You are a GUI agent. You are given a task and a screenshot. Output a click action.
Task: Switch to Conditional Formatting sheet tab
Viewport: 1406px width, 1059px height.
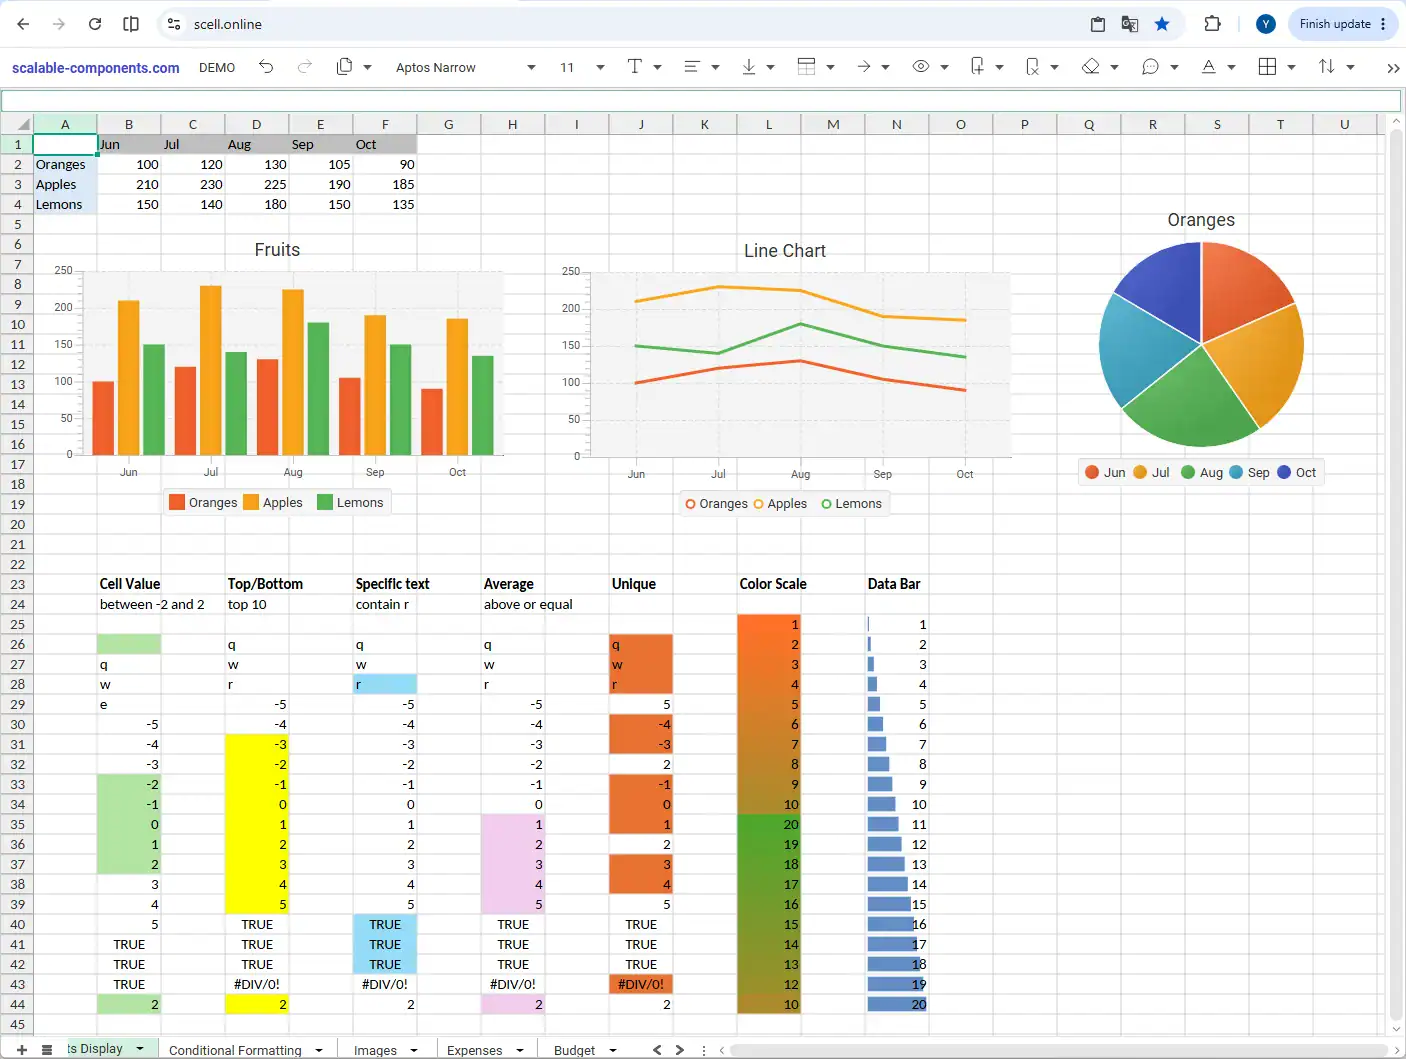(235, 1050)
